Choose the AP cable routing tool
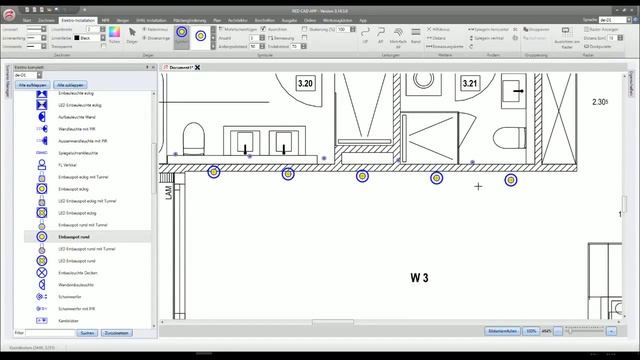This screenshot has height=360, width=640. pyautogui.click(x=380, y=36)
